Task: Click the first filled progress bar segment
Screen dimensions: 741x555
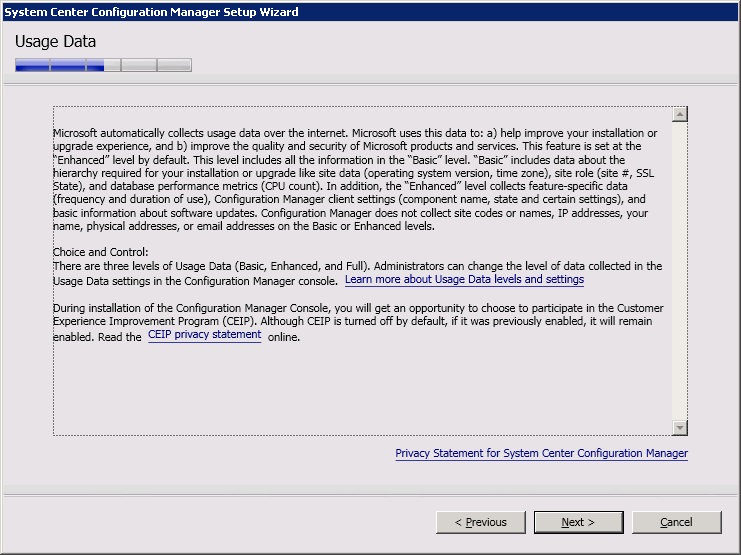Action: pyautogui.click(x=32, y=66)
